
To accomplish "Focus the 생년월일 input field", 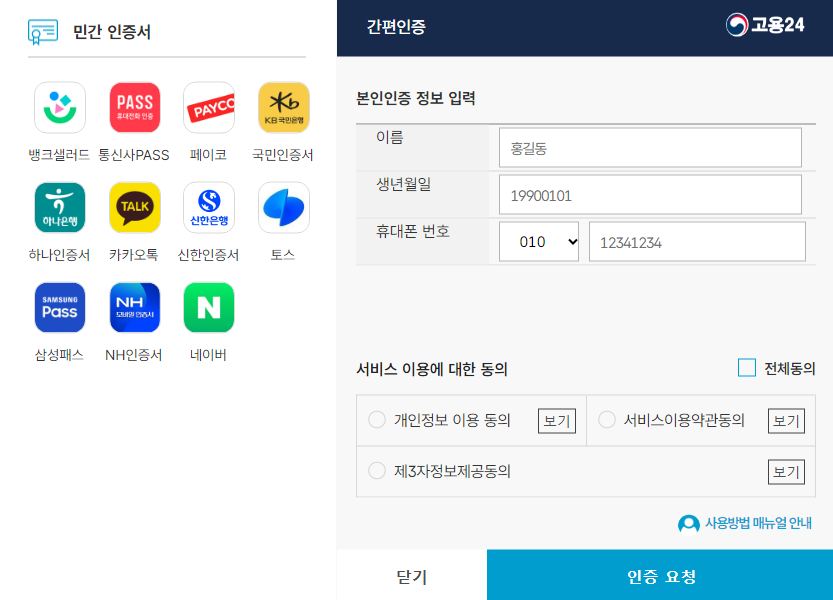I will [650, 195].
